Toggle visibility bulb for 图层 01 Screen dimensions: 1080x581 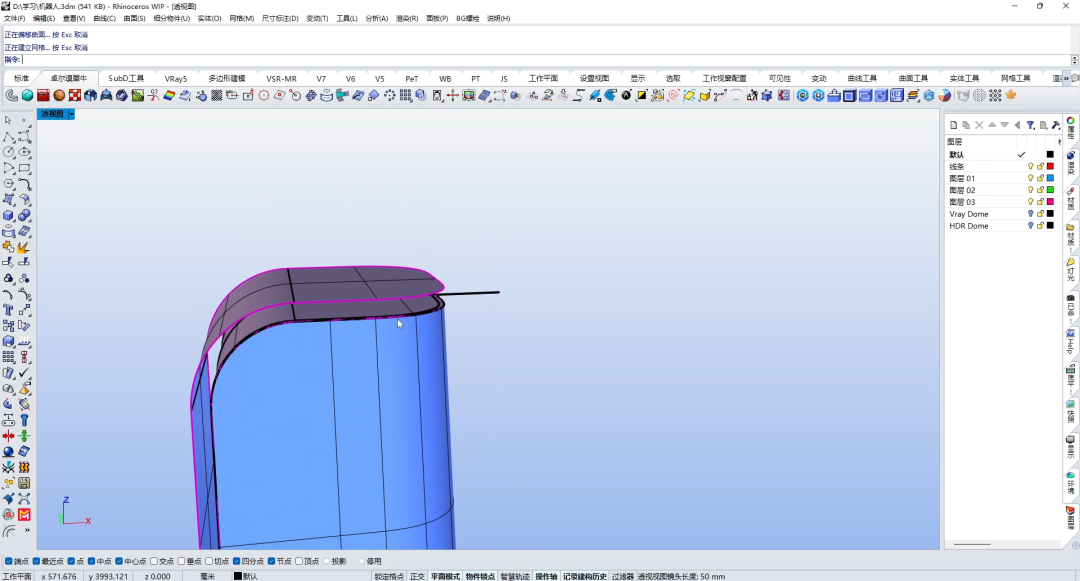tap(1030, 178)
